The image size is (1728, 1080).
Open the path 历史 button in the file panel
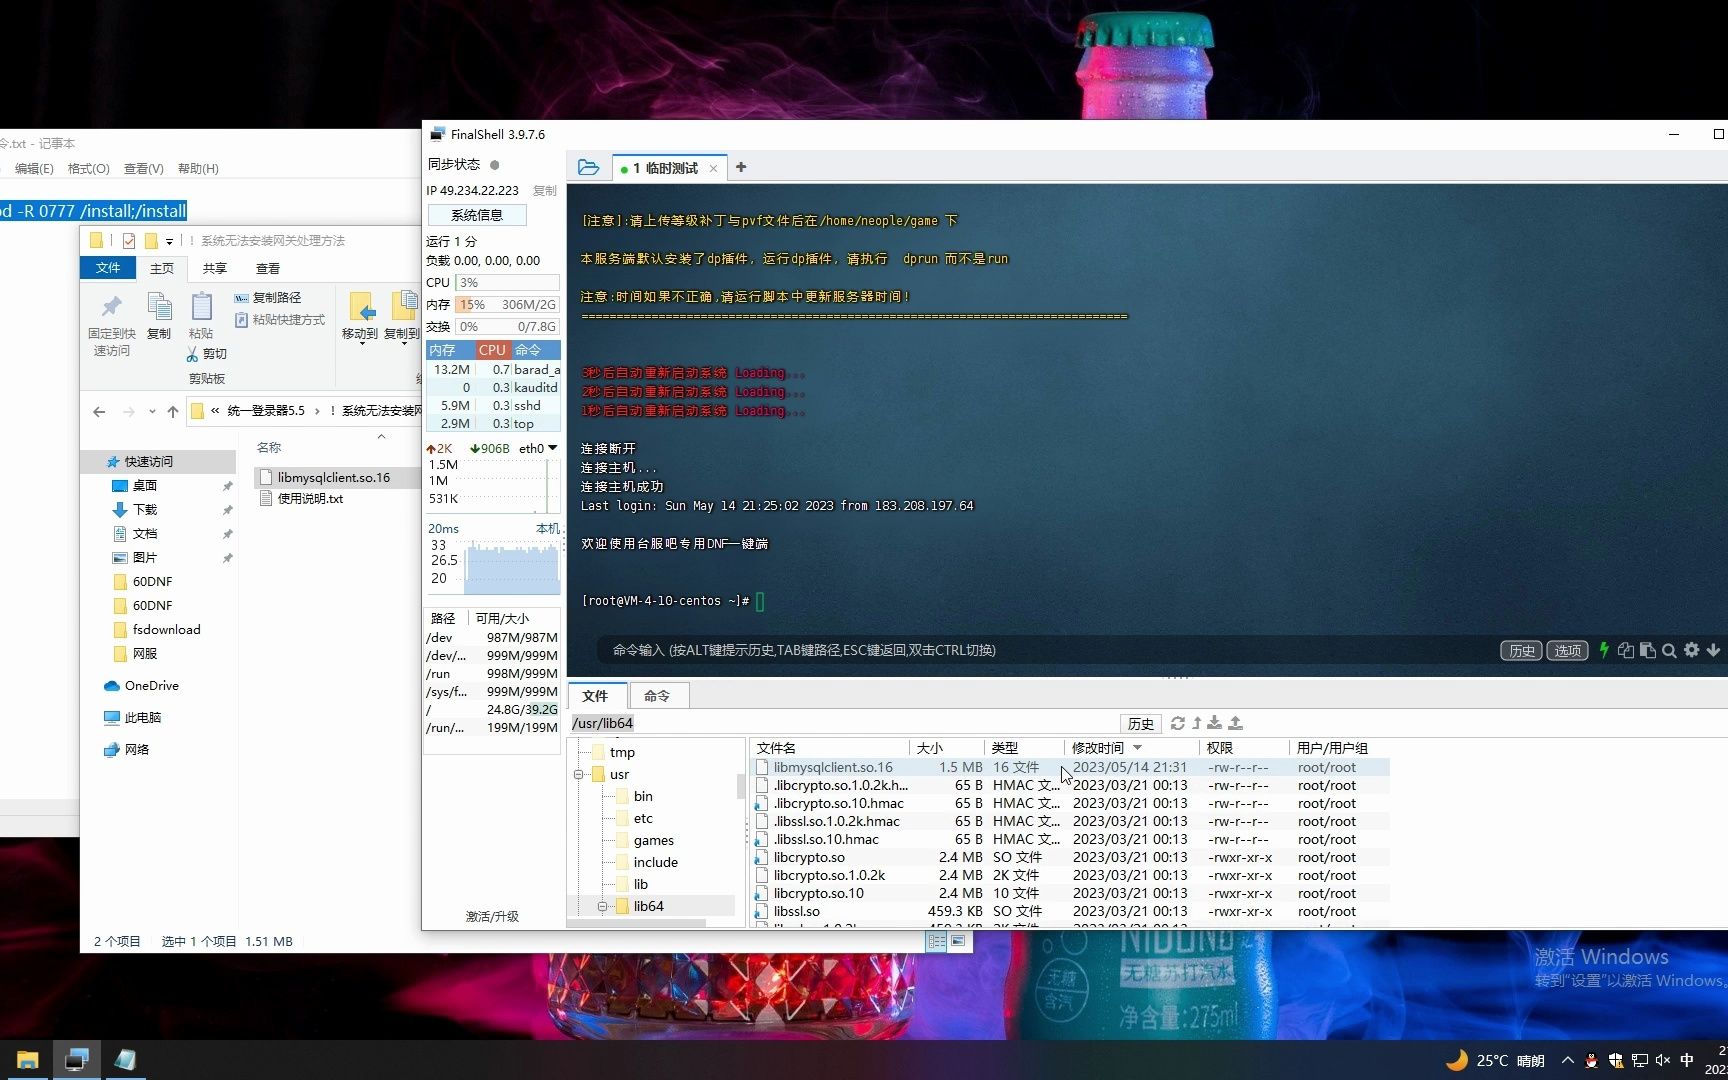[1141, 723]
